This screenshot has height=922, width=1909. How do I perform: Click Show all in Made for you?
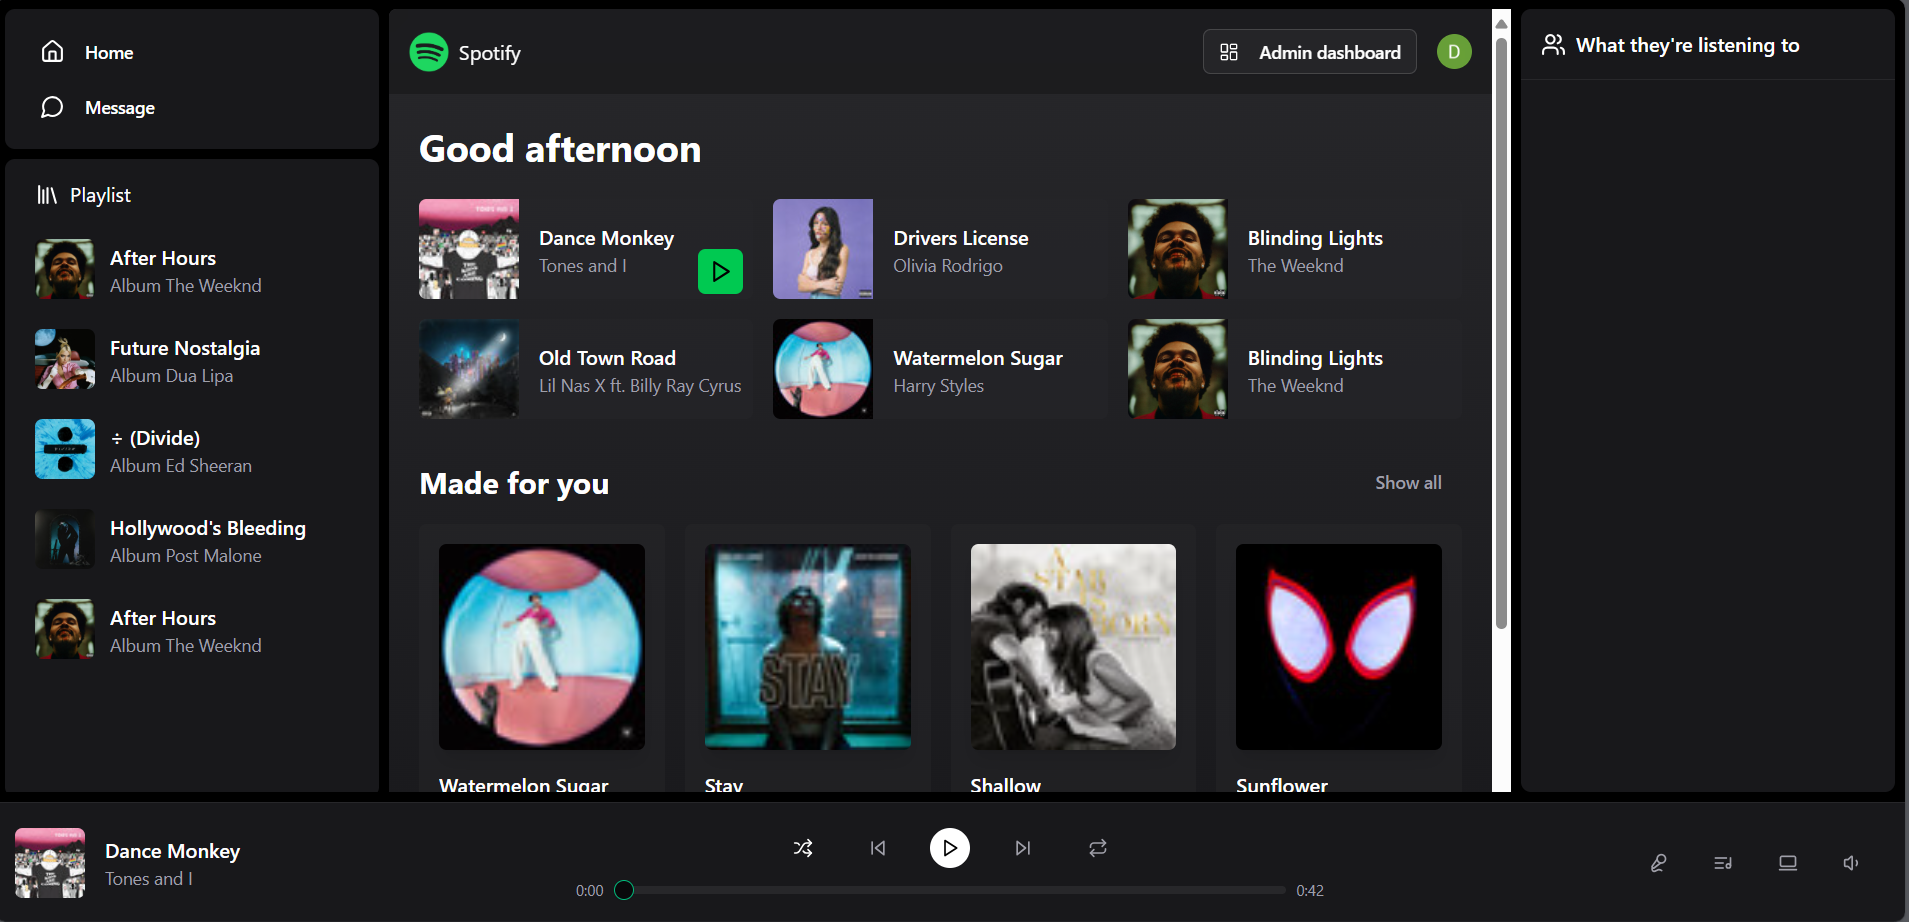point(1408,483)
